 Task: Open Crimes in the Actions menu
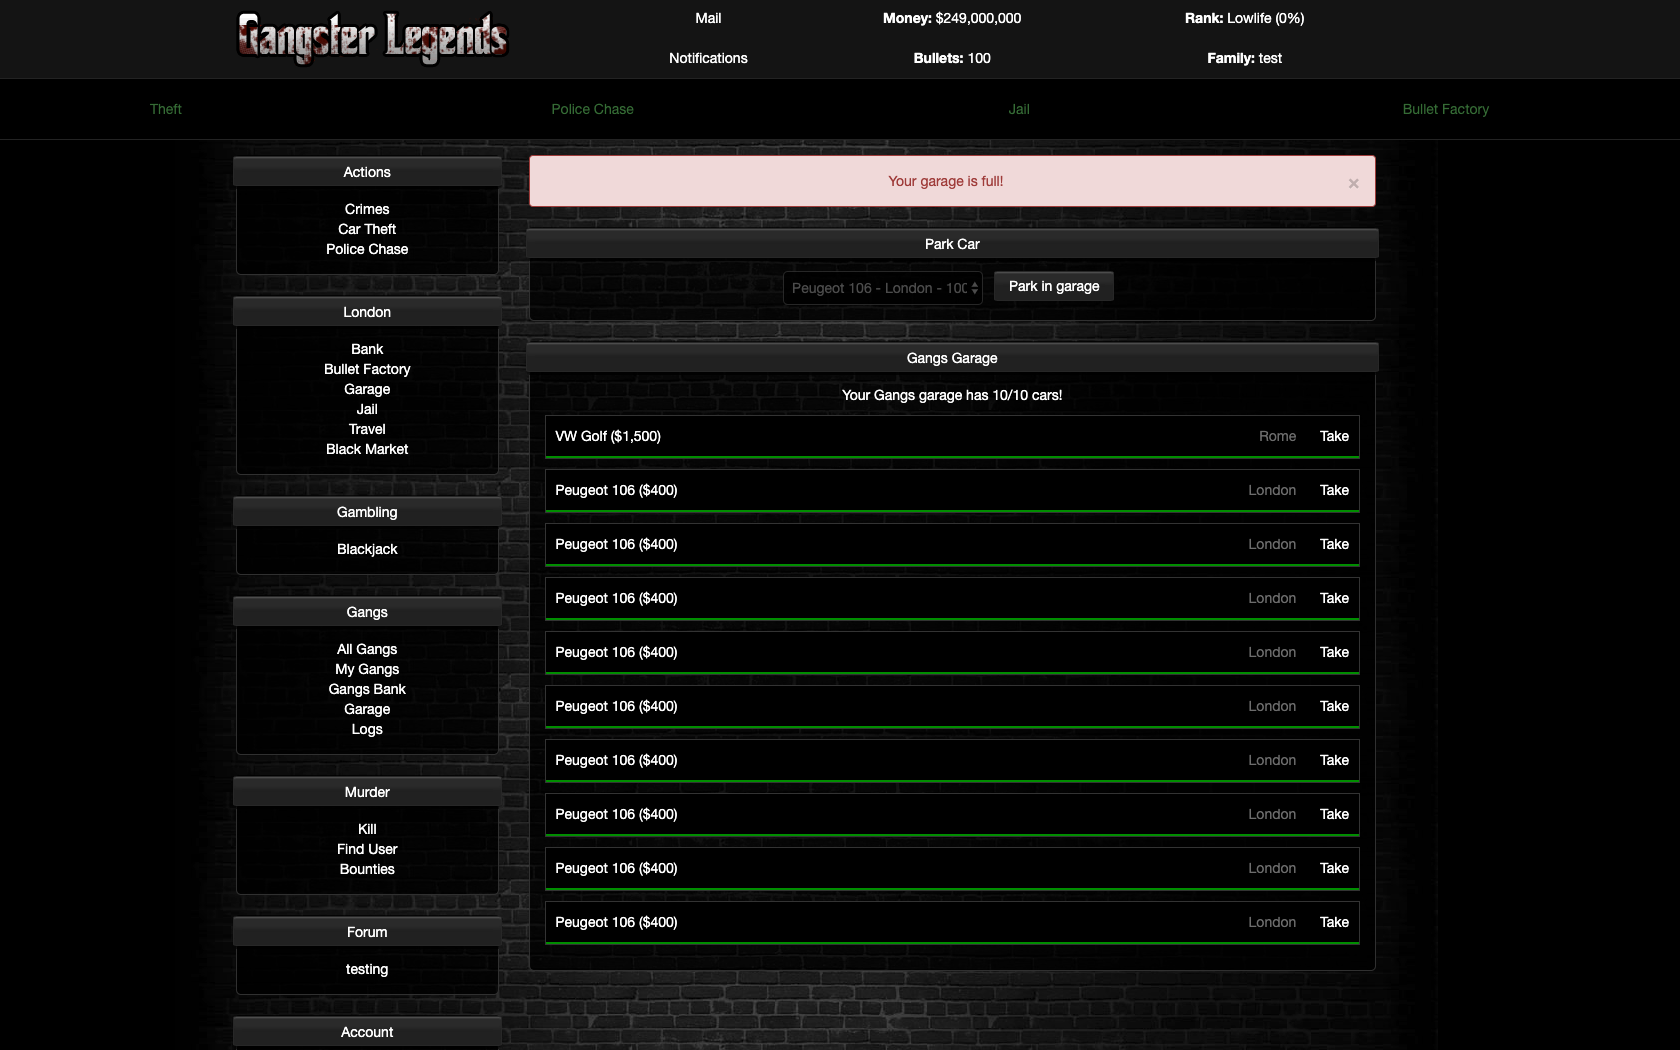pos(367,209)
